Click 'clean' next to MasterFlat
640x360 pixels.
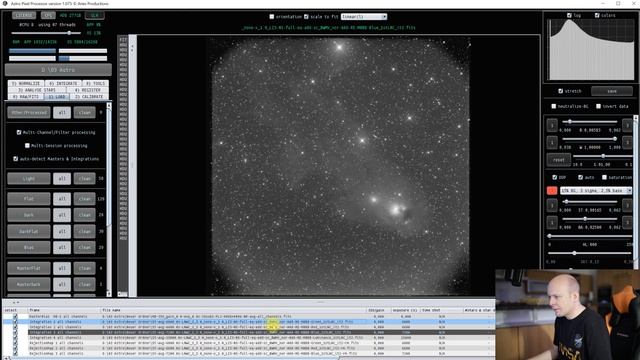click(84, 268)
